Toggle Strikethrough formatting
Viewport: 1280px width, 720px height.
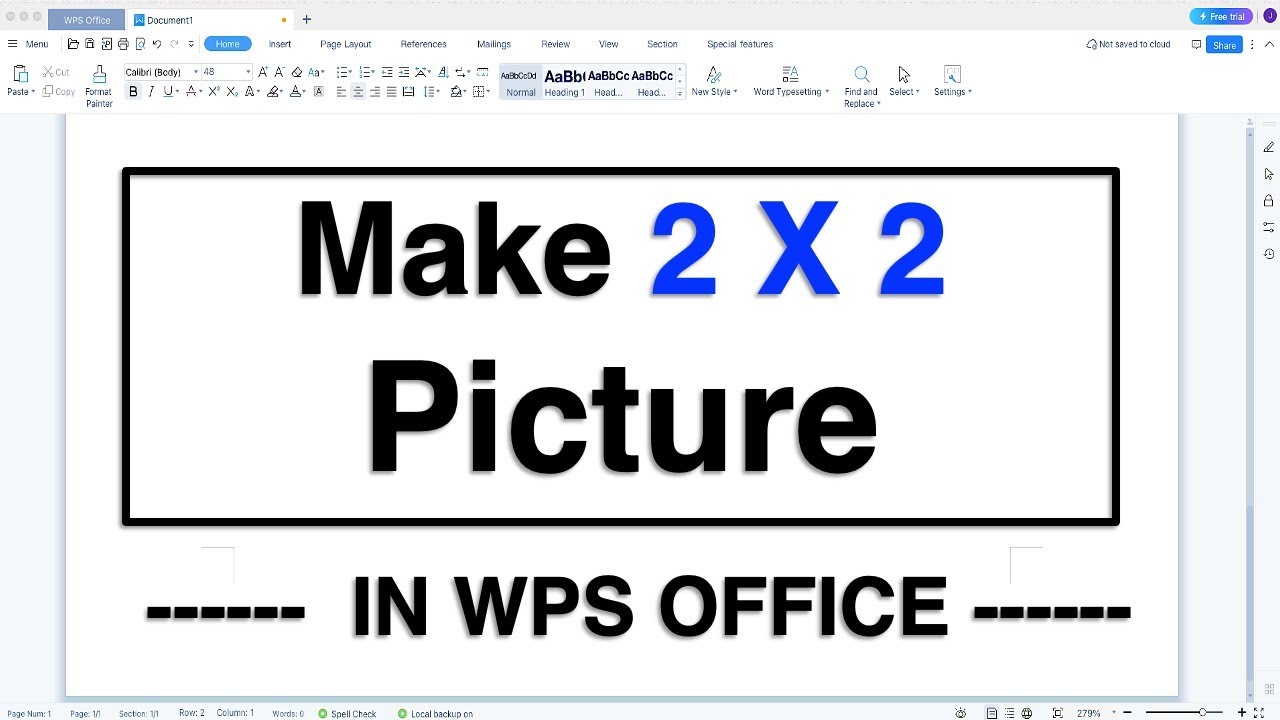coord(191,91)
